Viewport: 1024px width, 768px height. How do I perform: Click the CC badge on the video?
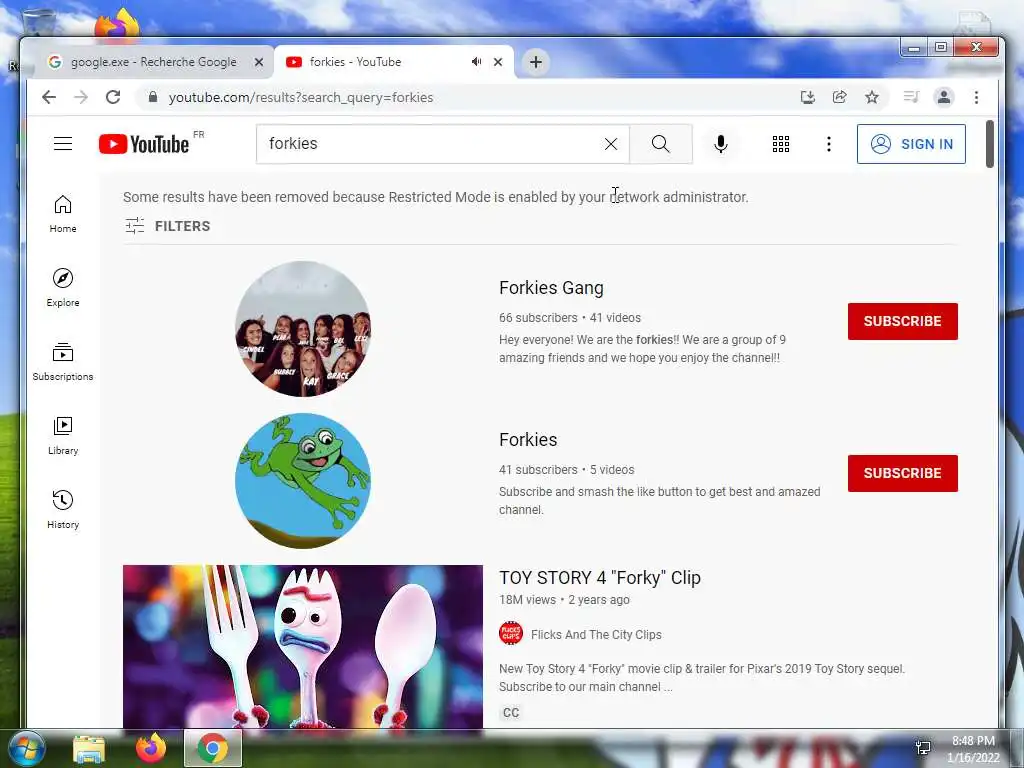pyautogui.click(x=511, y=712)
